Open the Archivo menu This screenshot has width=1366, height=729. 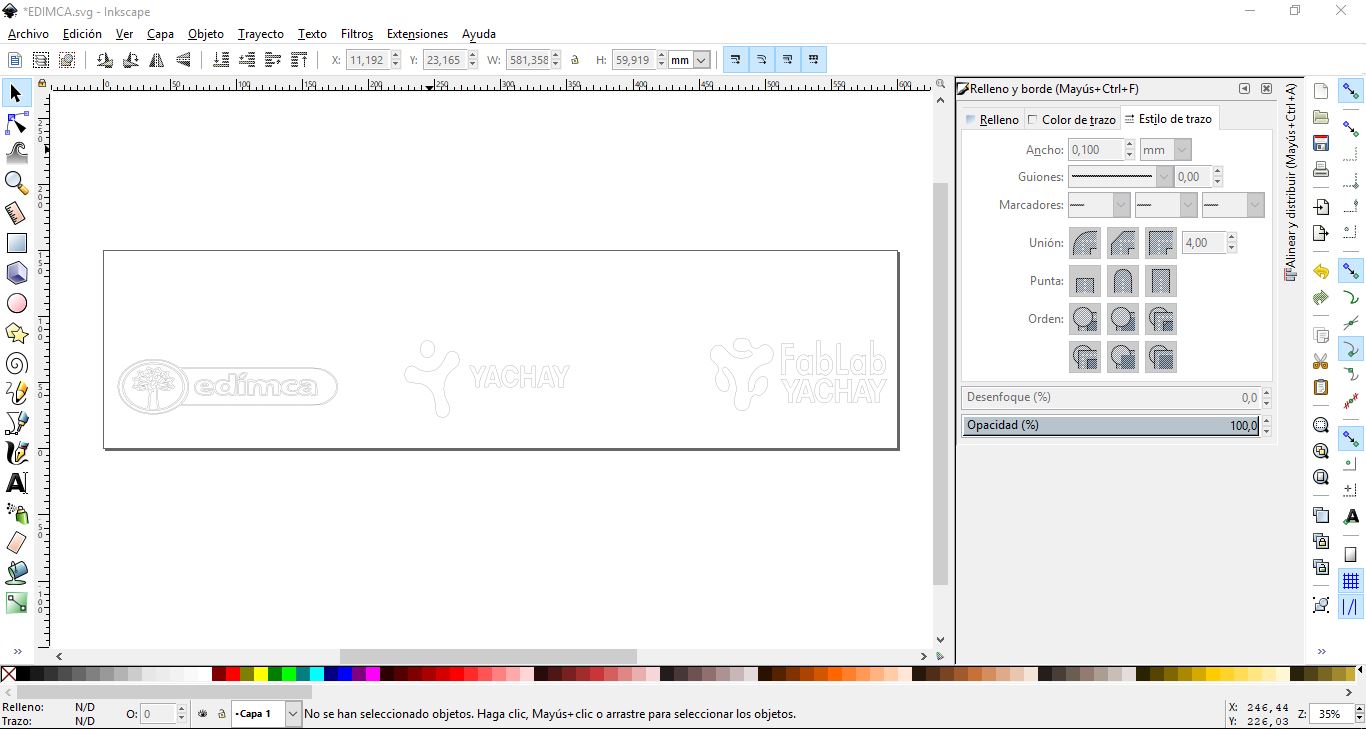pyautogui.click(x=28, y=34)
